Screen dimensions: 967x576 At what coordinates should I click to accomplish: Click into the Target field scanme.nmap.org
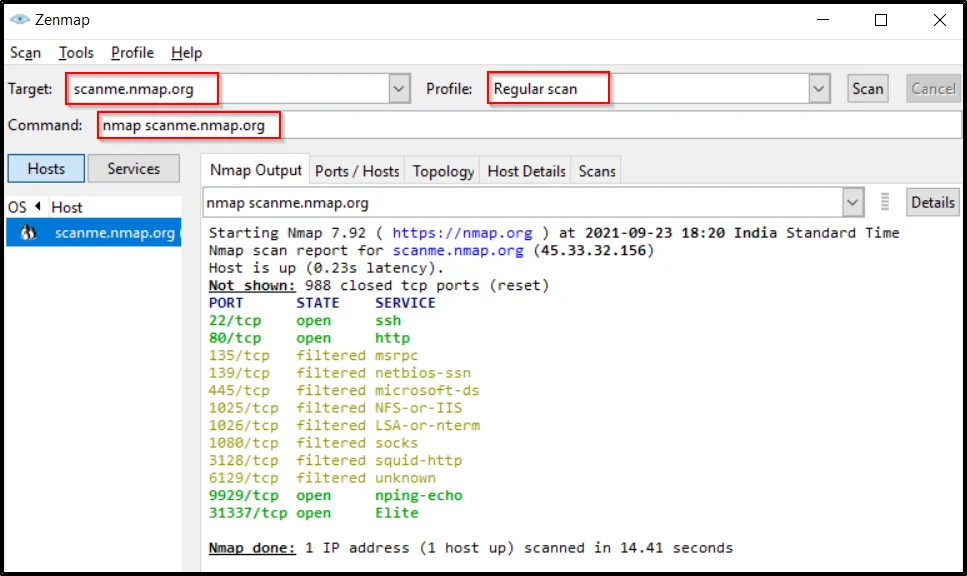[x=228, y=89]
